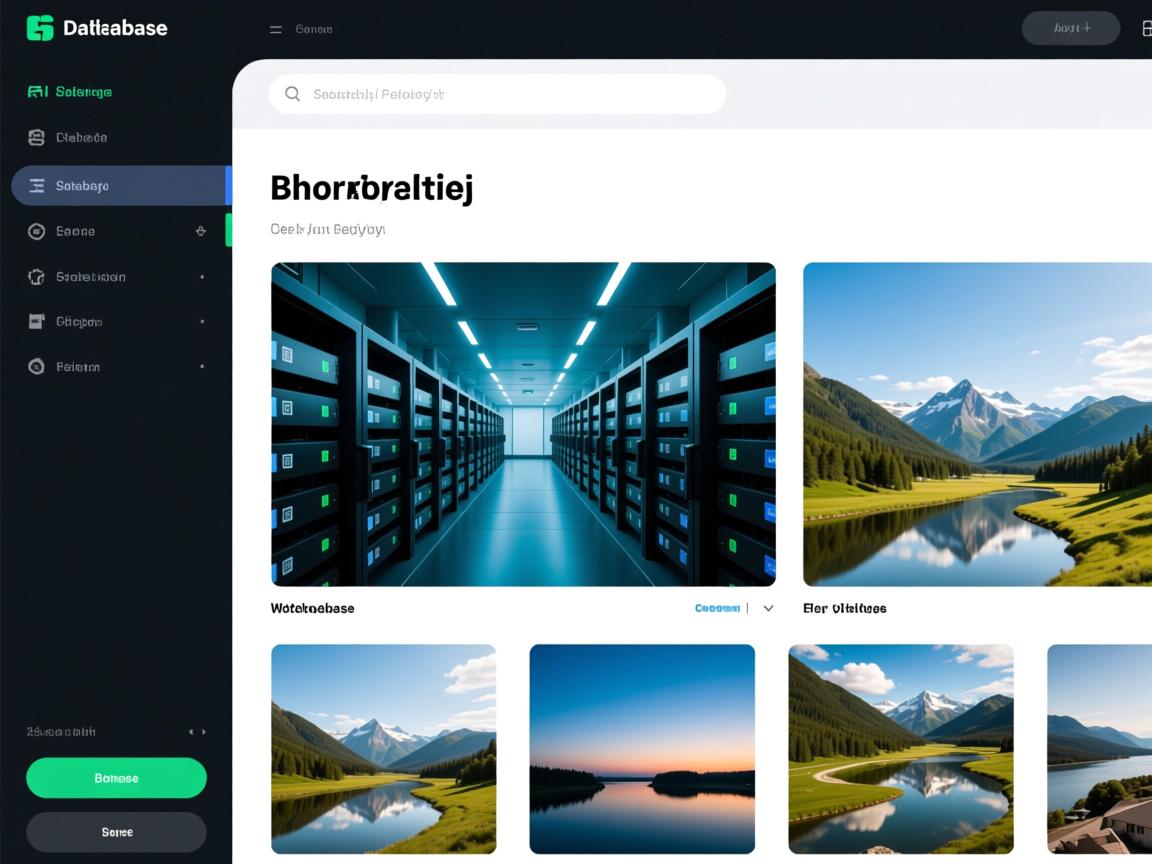The image size is (1152, 864).
Task: Click the ring icon of last sidebar item
Action: click(x=37, y=367)
